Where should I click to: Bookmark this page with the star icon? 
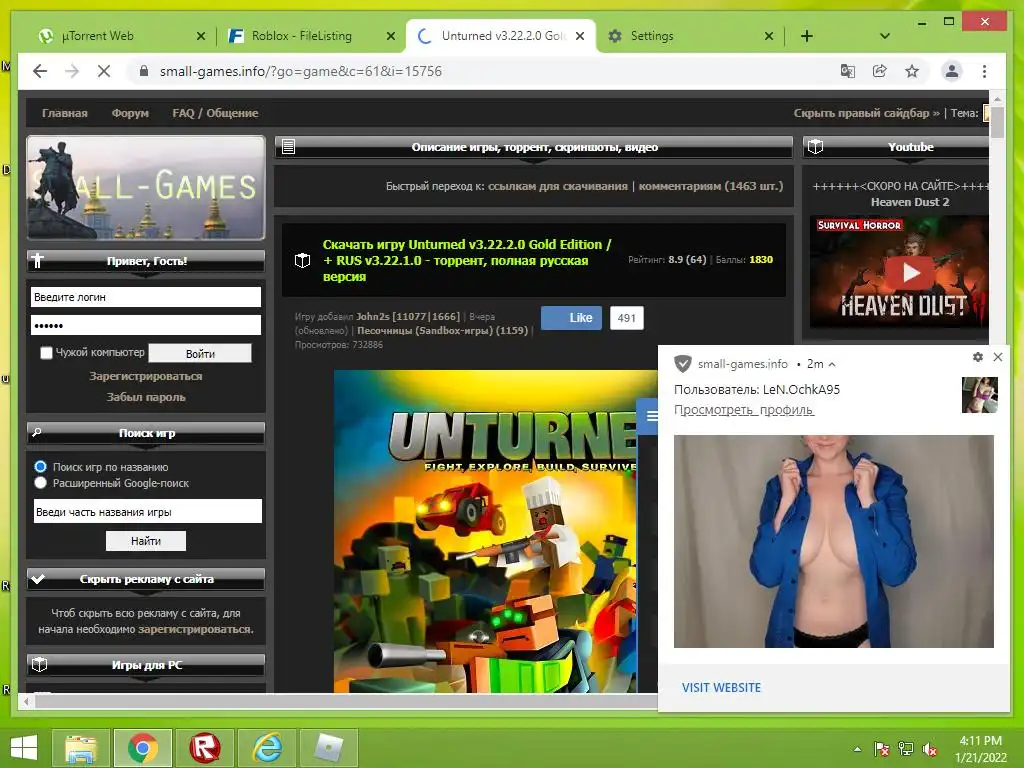pyautogui.click(x=912, y=71)
